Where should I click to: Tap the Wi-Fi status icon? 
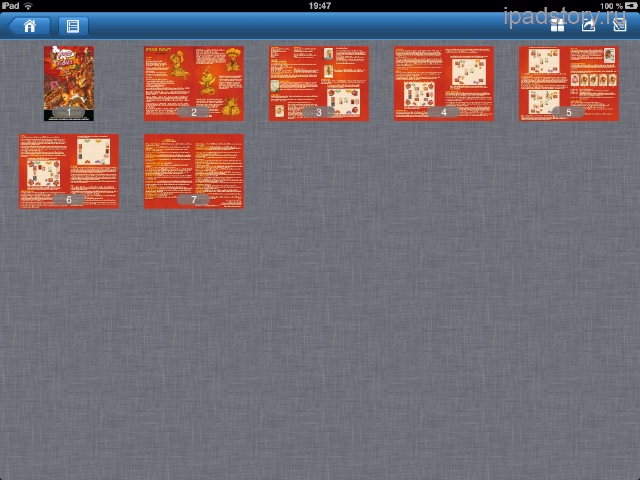pyautogui.click(x=28, y=6)
